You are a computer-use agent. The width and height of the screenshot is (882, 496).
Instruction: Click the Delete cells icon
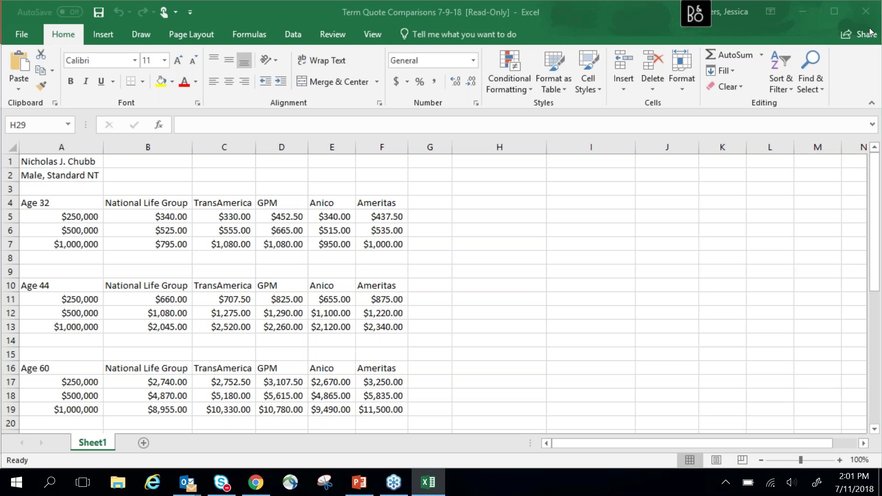[652, 68]
